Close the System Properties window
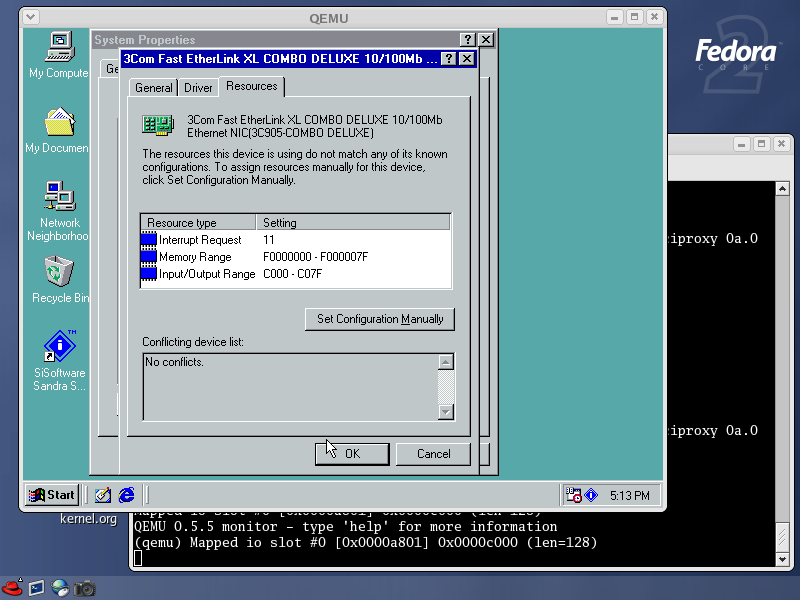The height and width of the screenshot is (600, 800). 486,40
